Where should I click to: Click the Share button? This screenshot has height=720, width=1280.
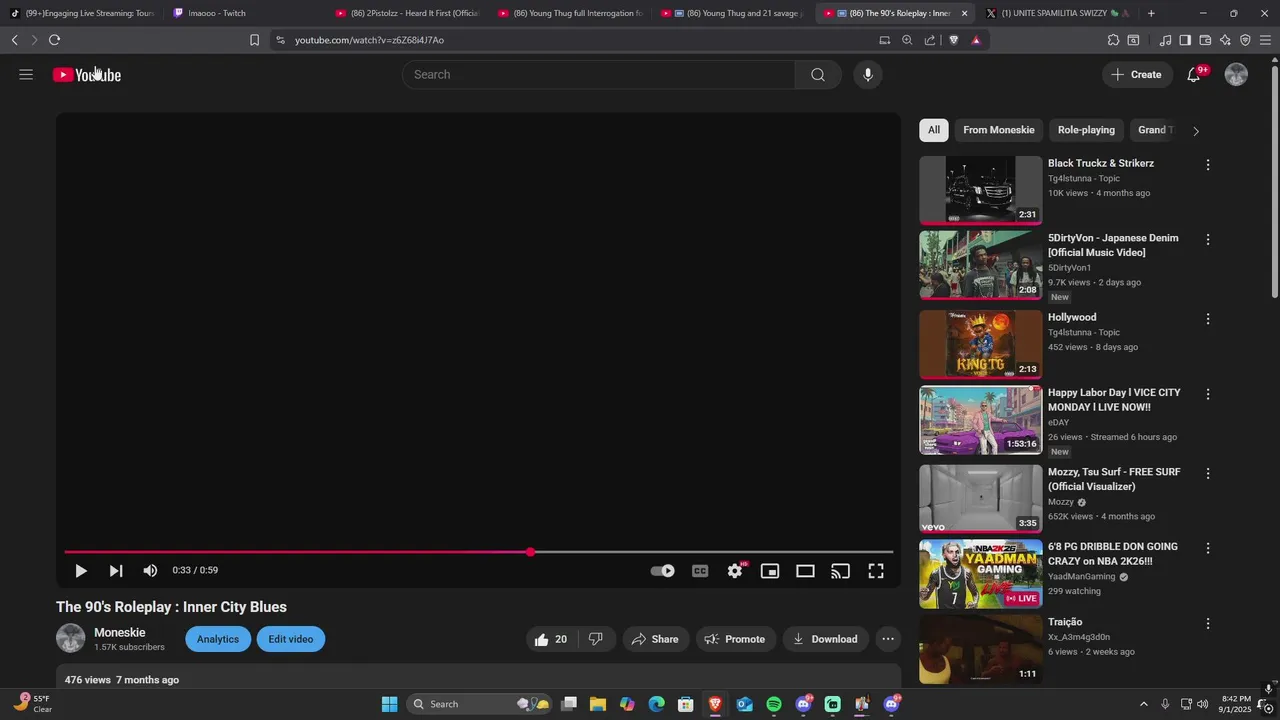click(655, 639)
